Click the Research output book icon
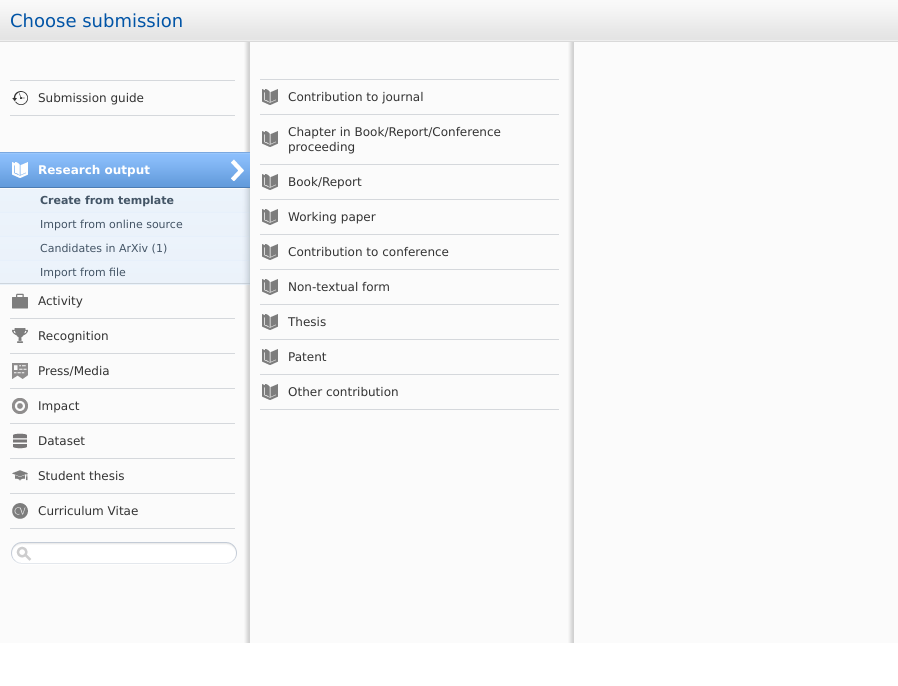Image resolution: width=898 pixels, height=686 pixels. 20,169
